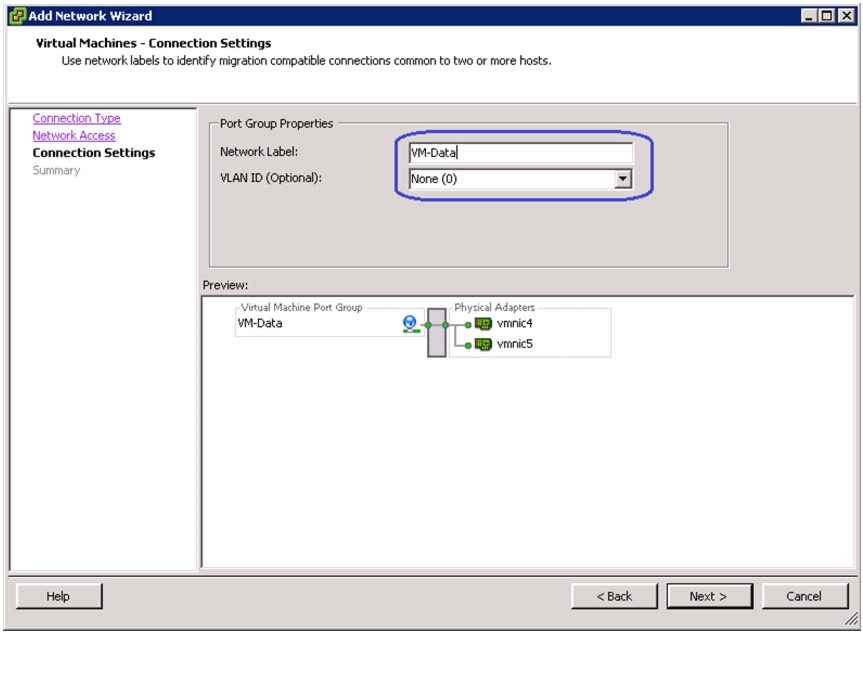863x675 pixels.
Task: Click the Virtual Machine Port Group label
Action: point(302,307)
